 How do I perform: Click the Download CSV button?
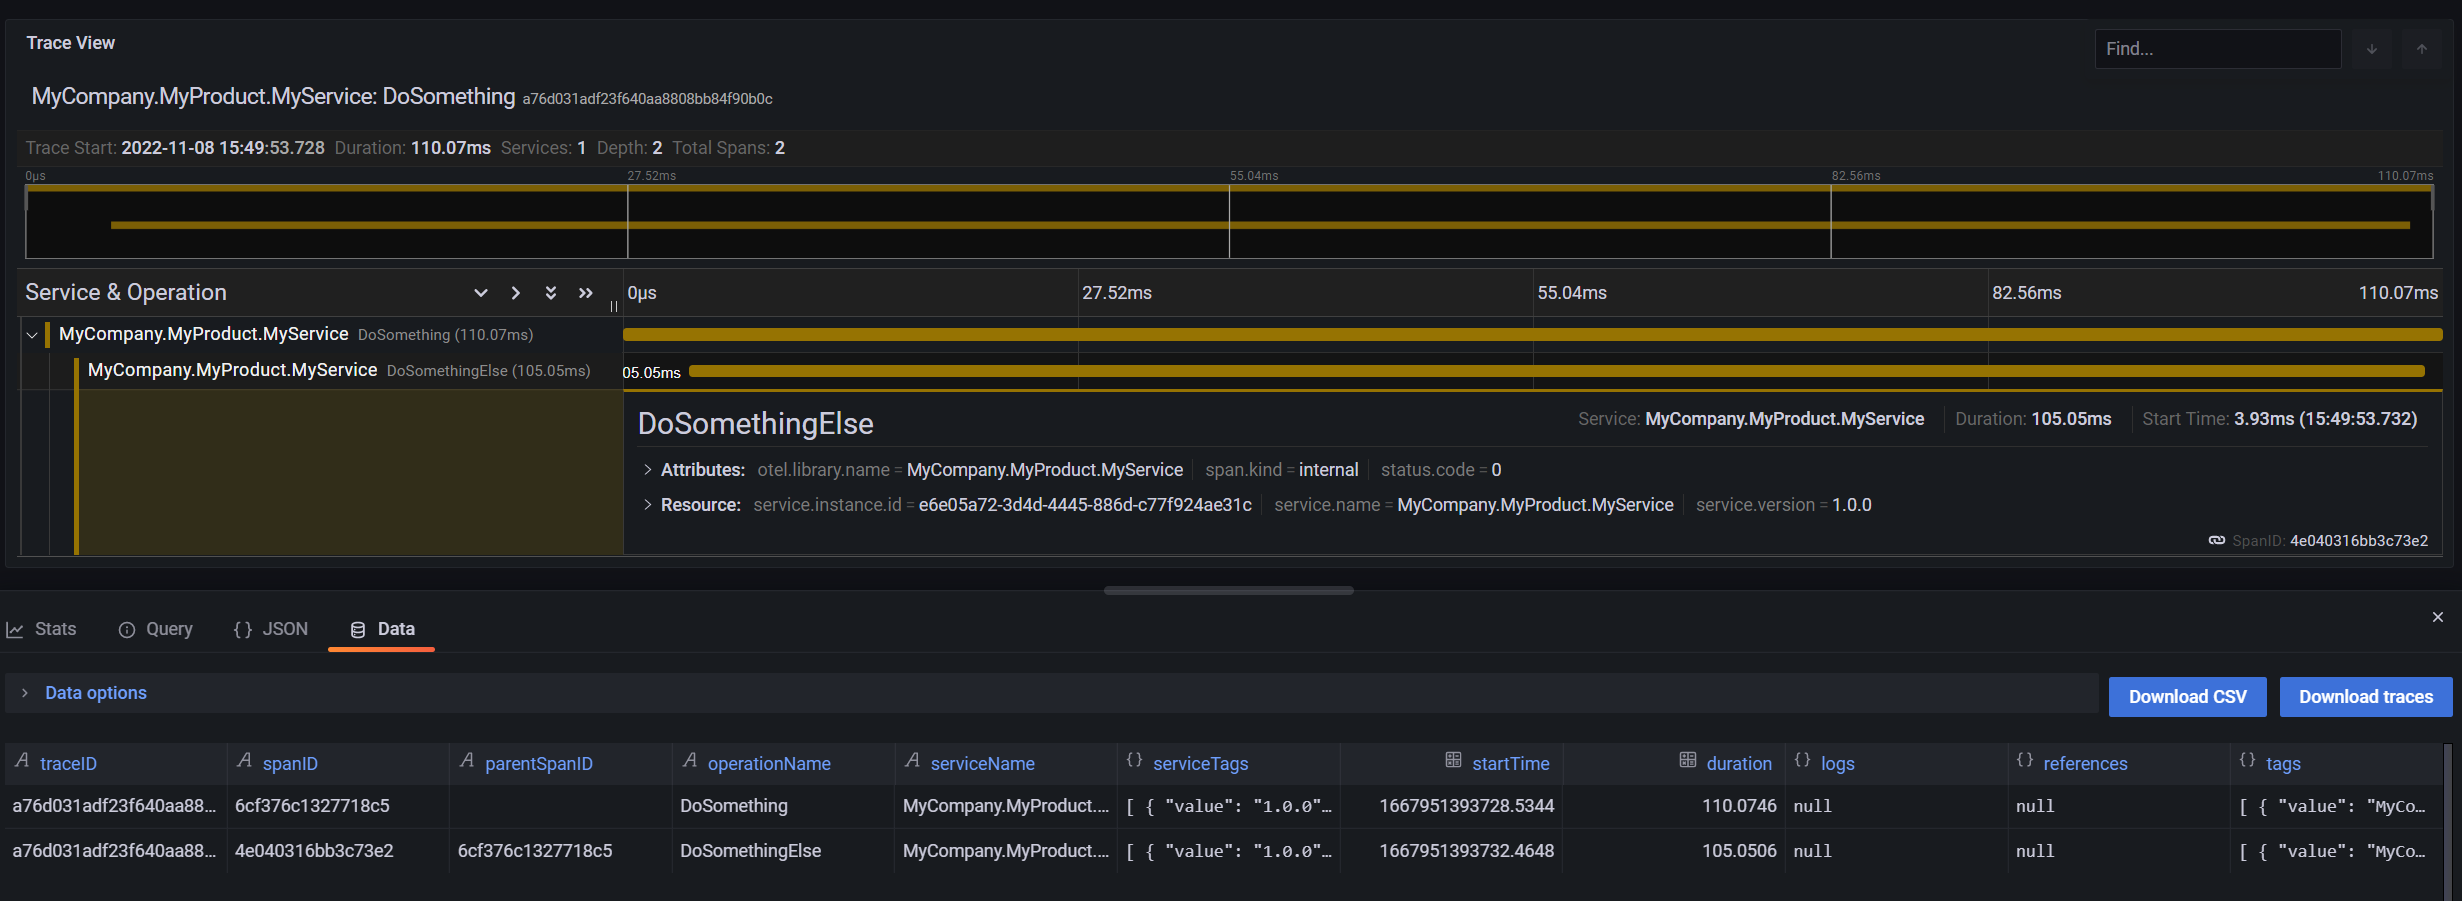[2187, 696]
